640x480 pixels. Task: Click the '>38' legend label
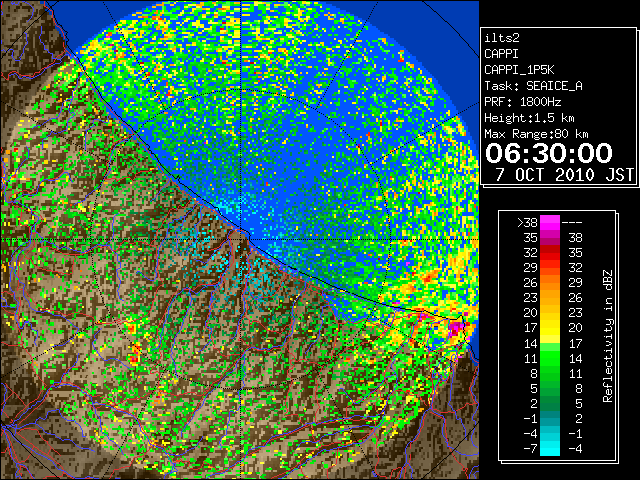tap(527, 223)
